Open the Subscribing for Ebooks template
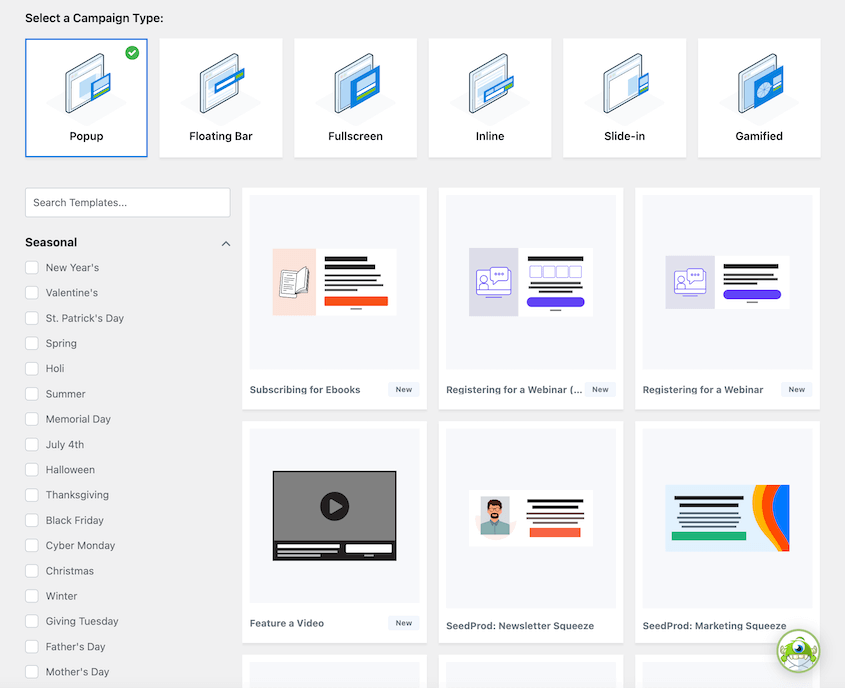The height and width of the screenshot is (688, 845). click(x=334, y=290)
